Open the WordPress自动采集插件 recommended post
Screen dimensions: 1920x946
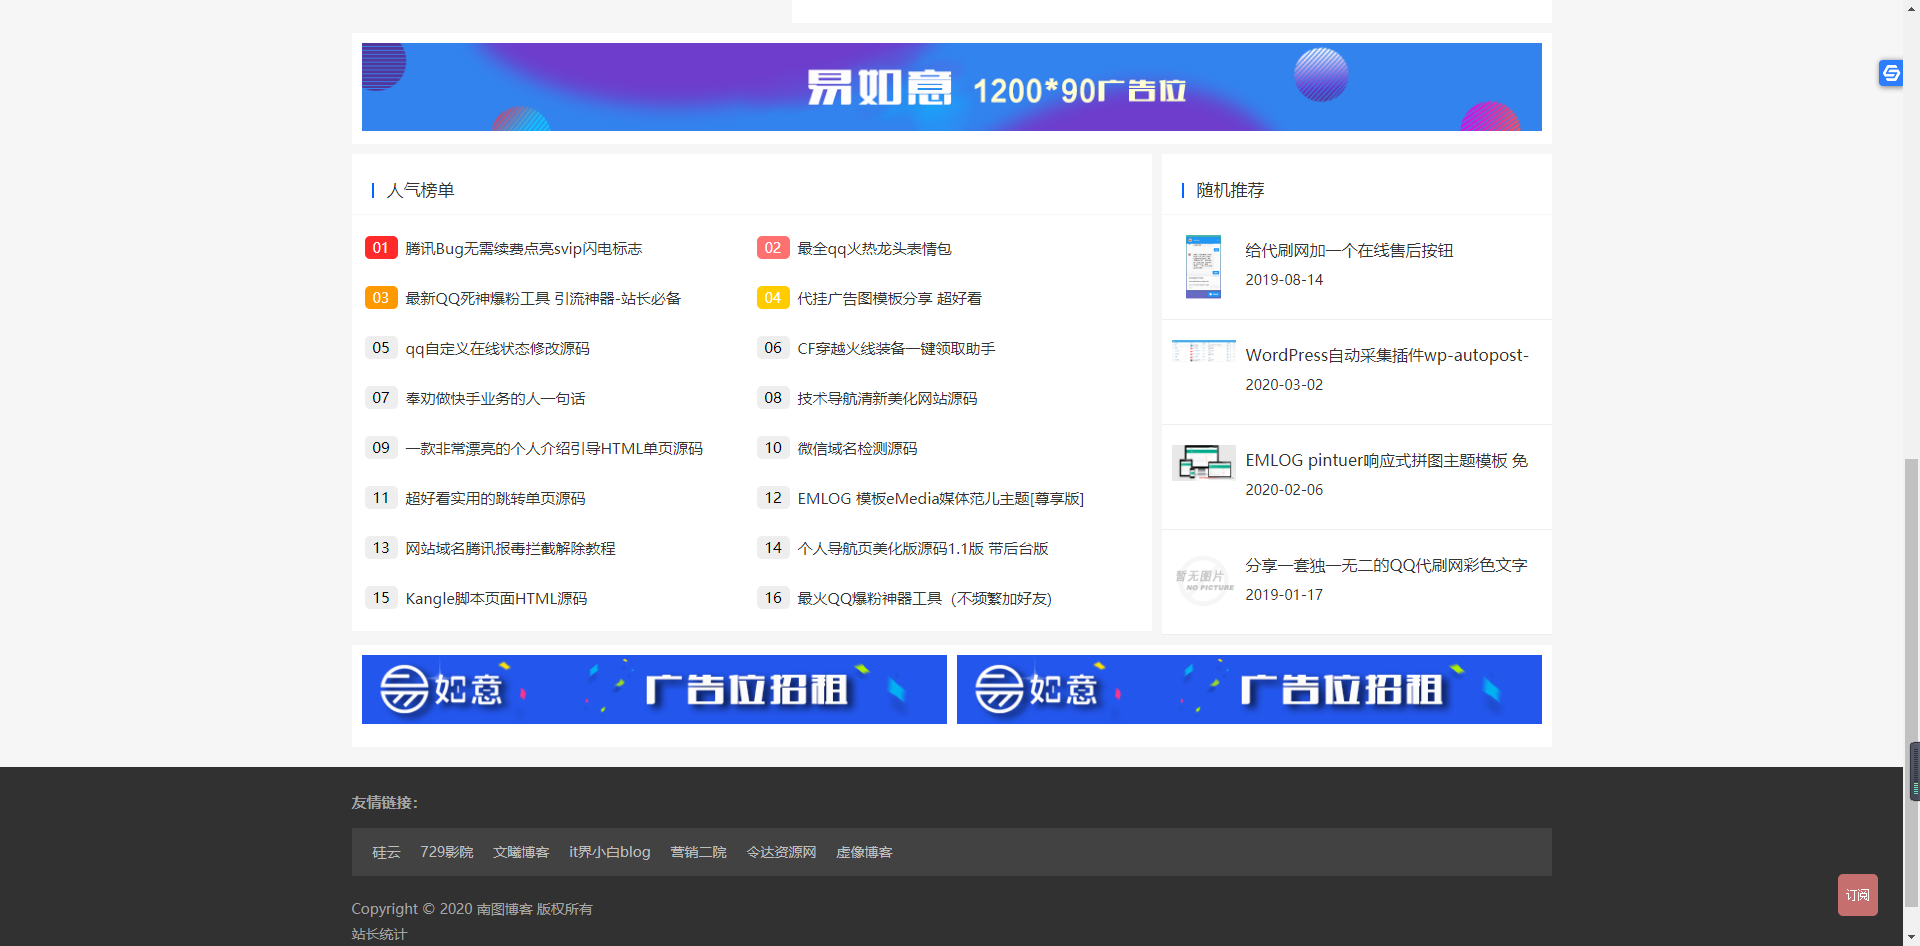pos(1386,355)
